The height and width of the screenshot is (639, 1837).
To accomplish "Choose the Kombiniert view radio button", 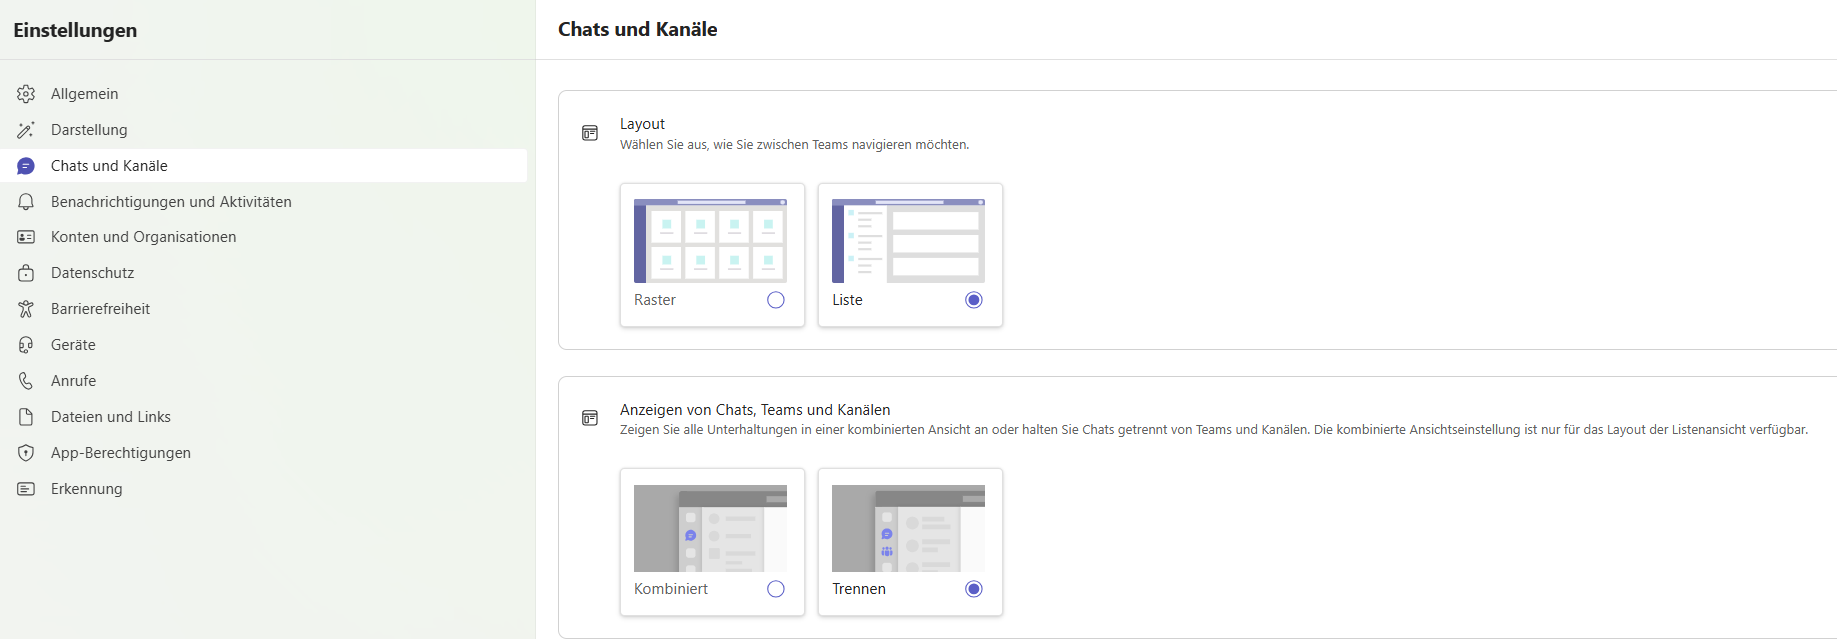I will [776, 589].
